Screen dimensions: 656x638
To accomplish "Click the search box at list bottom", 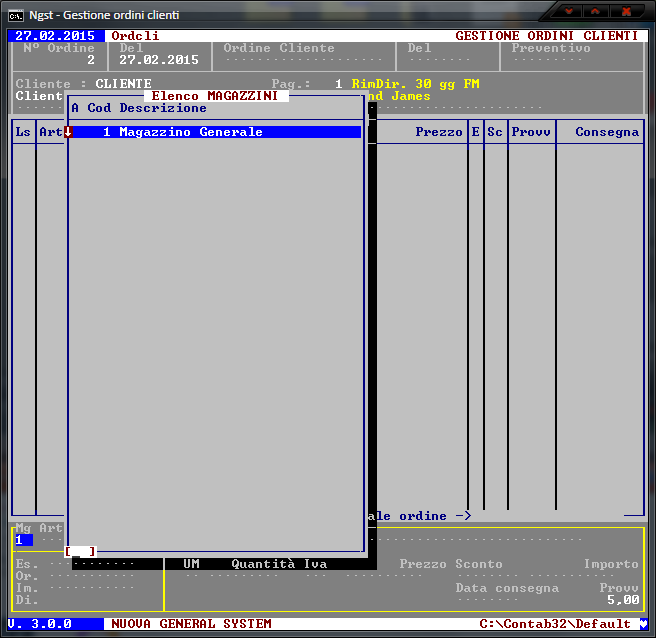I will [x=80, y=551].
